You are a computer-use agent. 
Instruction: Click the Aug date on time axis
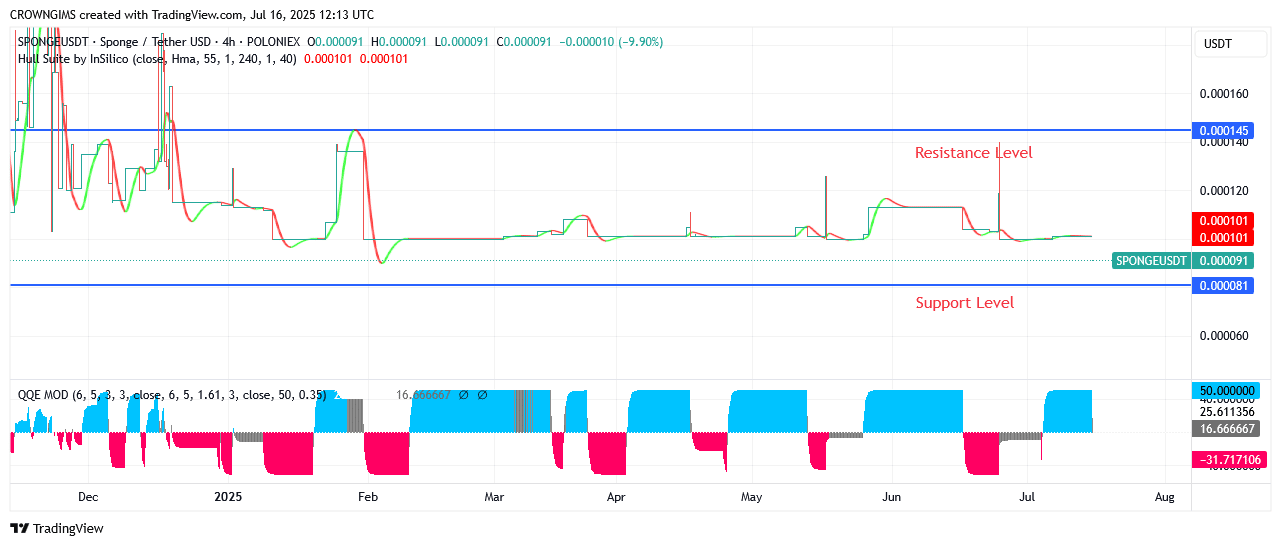coord(1164,497)
